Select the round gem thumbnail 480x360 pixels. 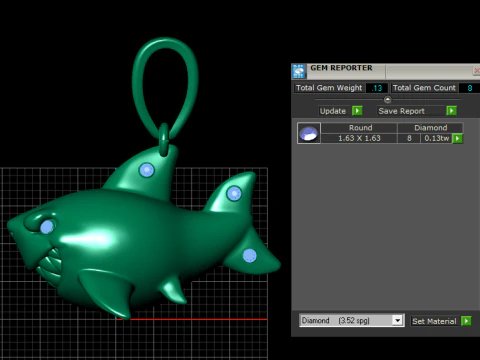309,133
